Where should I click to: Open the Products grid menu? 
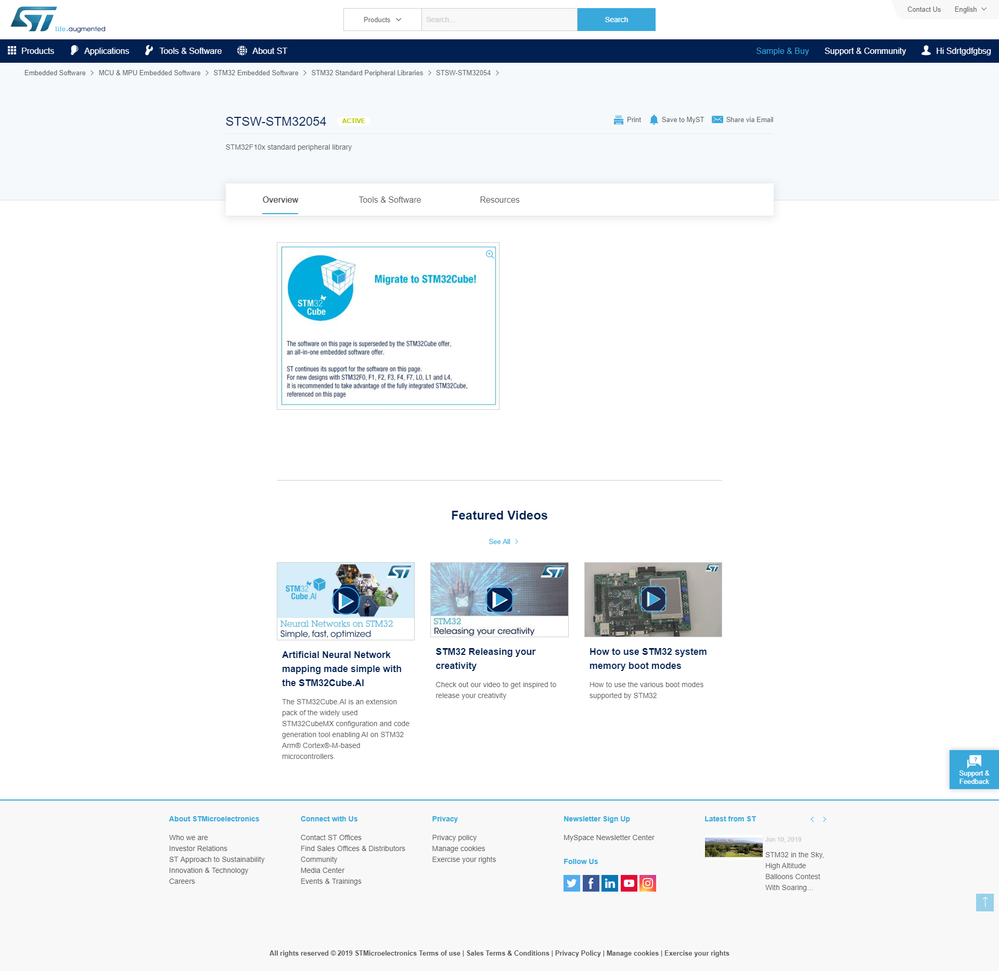click(31, 51)
